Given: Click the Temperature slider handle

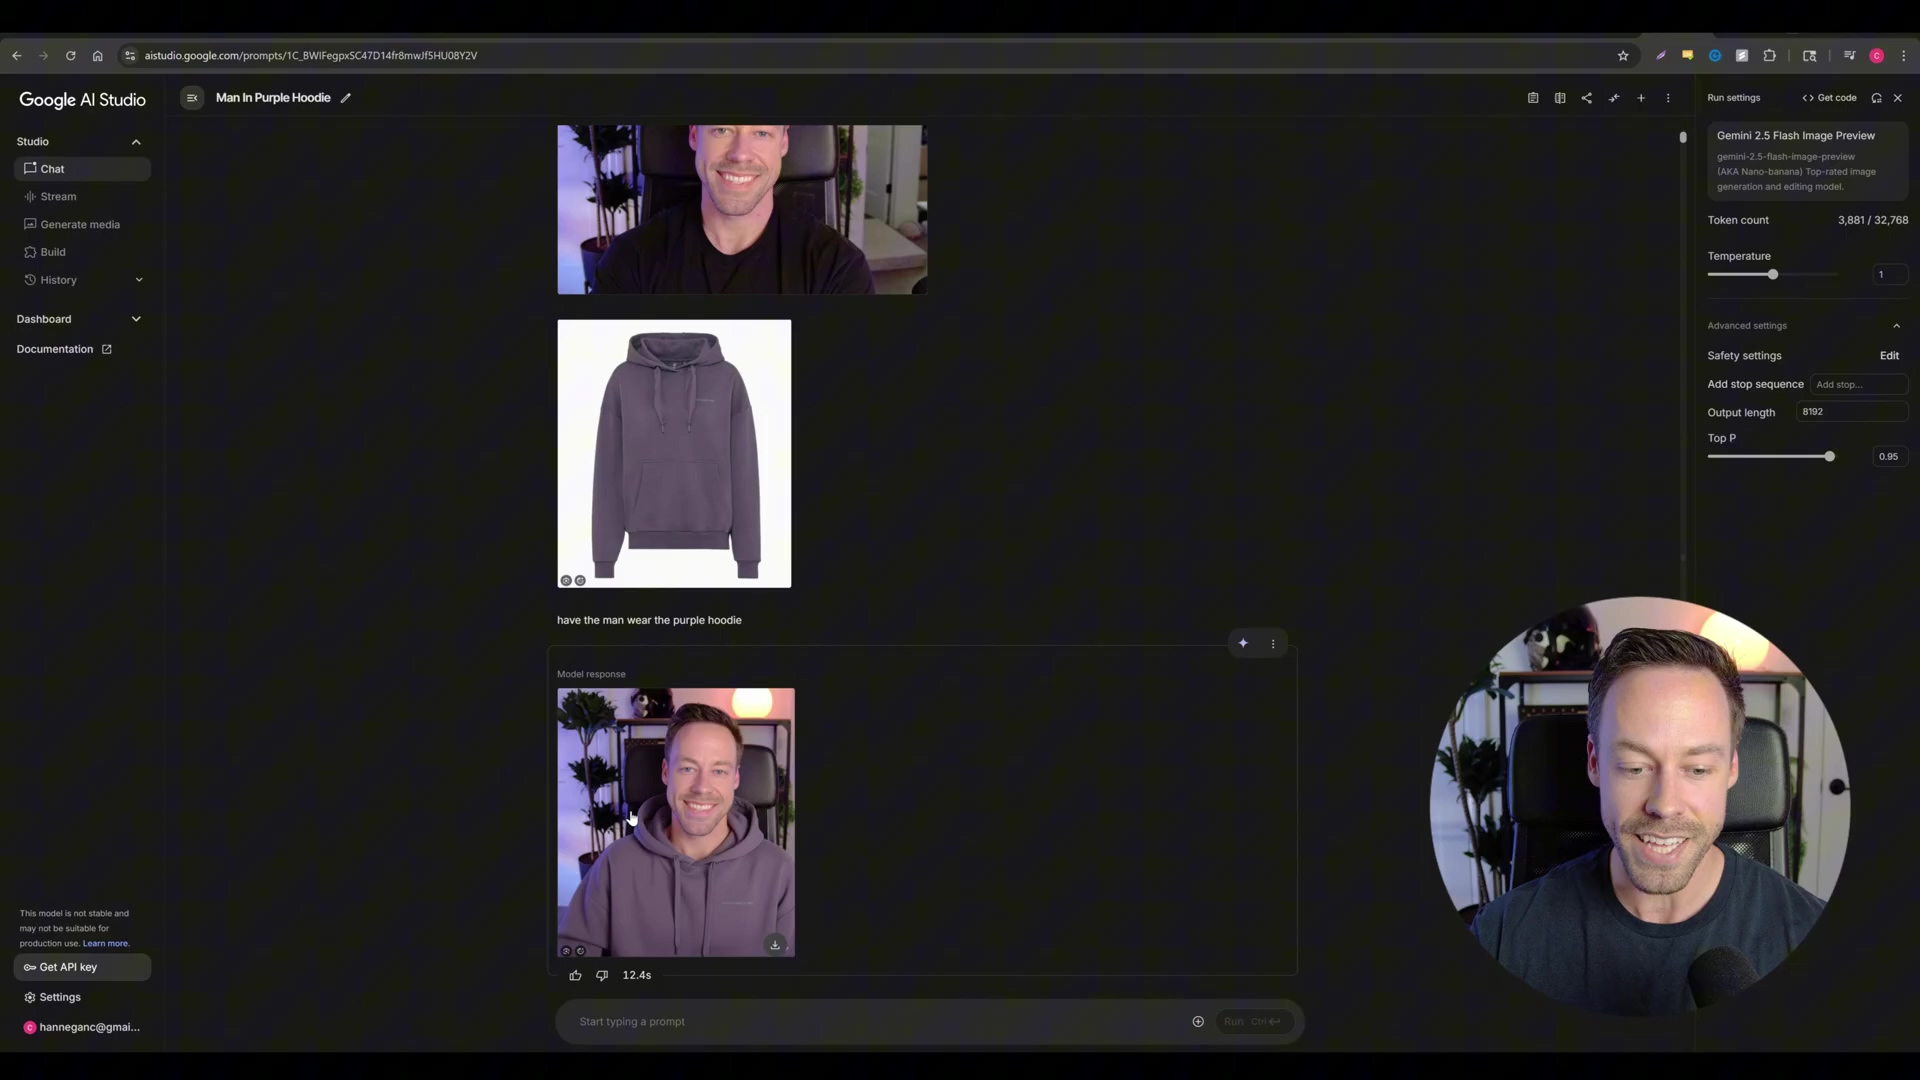Looking at the screenshot, I should pyautogui.click(x=1773, y=274).
